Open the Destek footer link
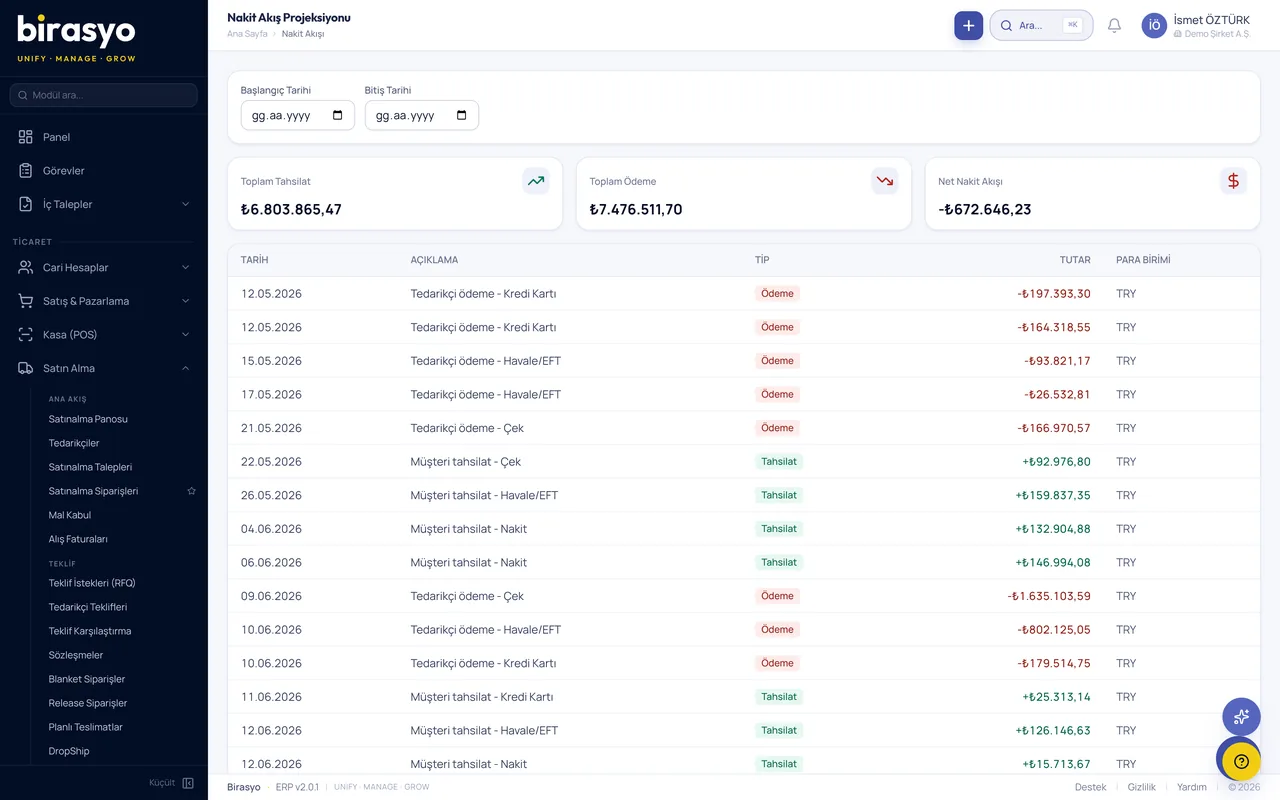The image size is (1280, 800). click(x=1090, y=787)
